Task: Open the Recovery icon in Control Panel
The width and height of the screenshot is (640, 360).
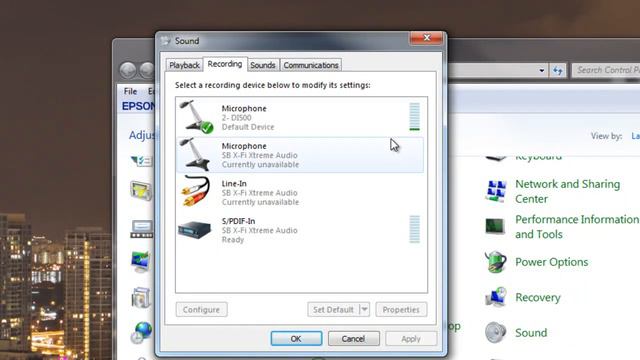Action: click(496, 297)
